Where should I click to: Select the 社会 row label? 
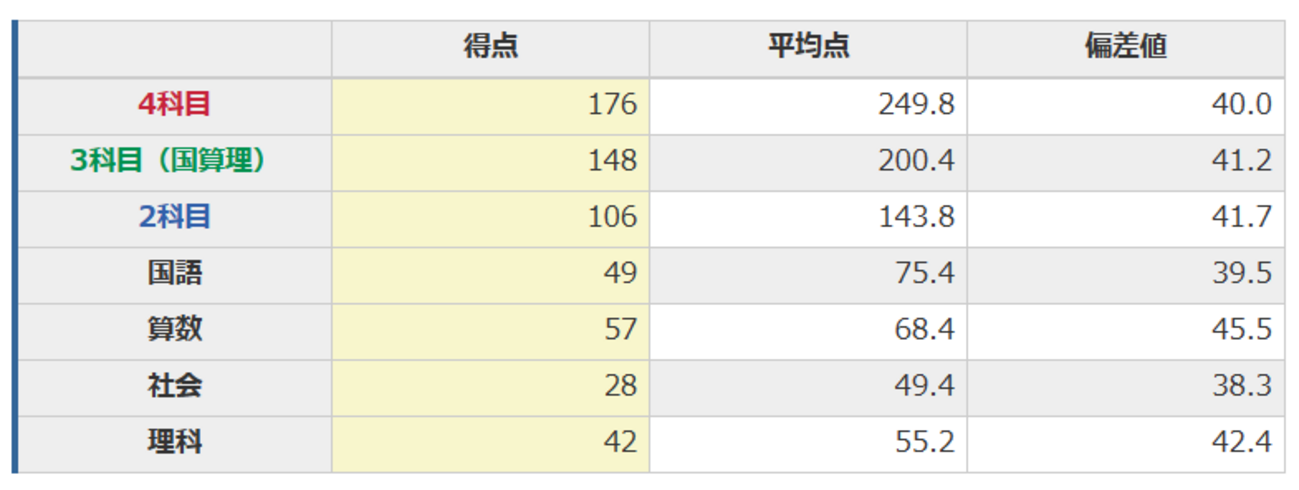click(175, 385)
